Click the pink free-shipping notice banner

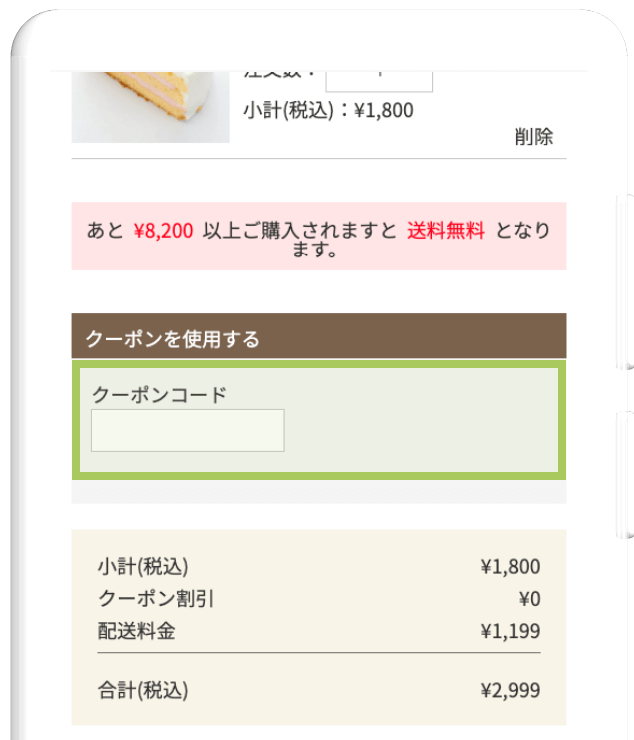tap(319, 236)
